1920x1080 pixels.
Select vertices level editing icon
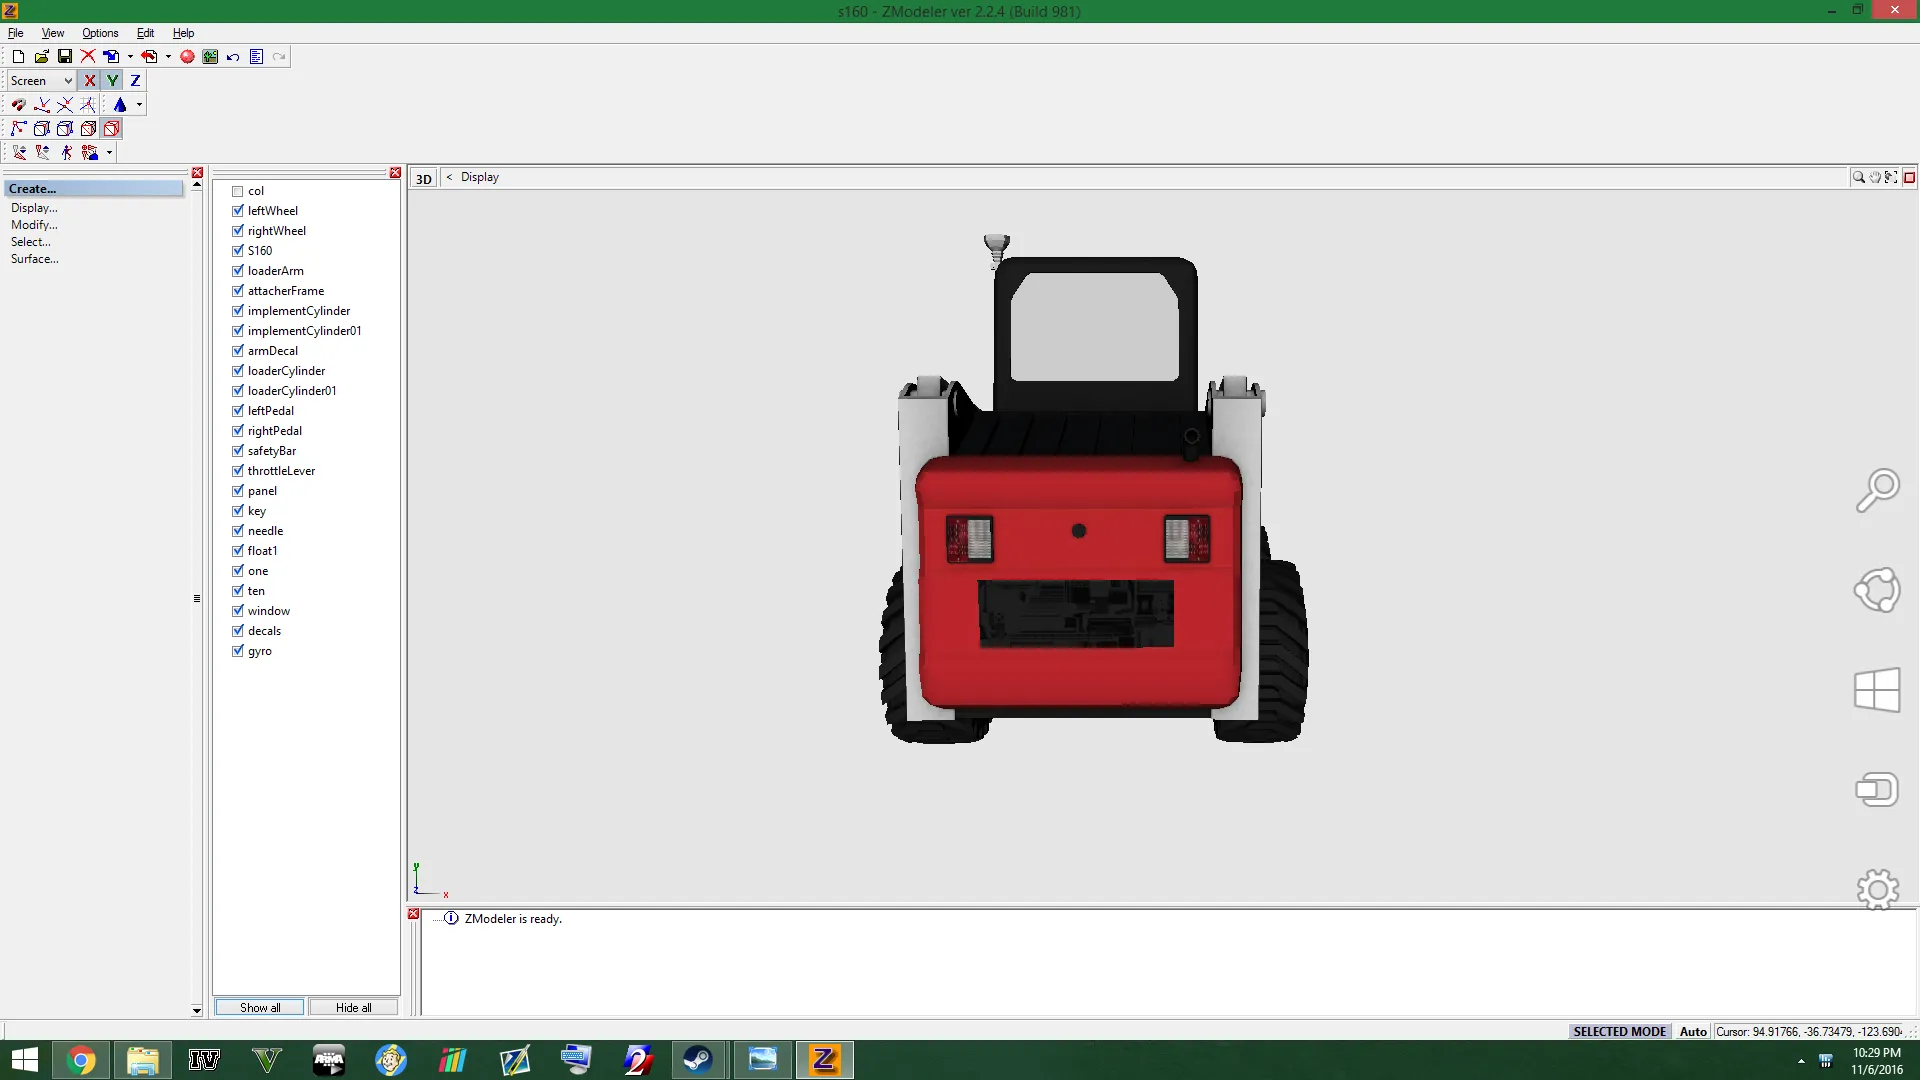click(x=18, y=129)
